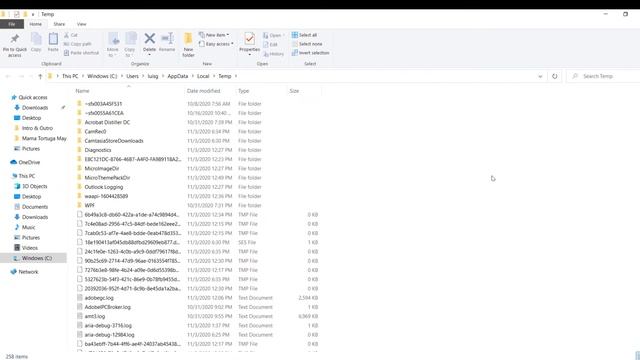The width and height of the screenshot is (640, 360).
Task: Select the CamtasiaStoreDownloads folder
Action: [114, 141]
